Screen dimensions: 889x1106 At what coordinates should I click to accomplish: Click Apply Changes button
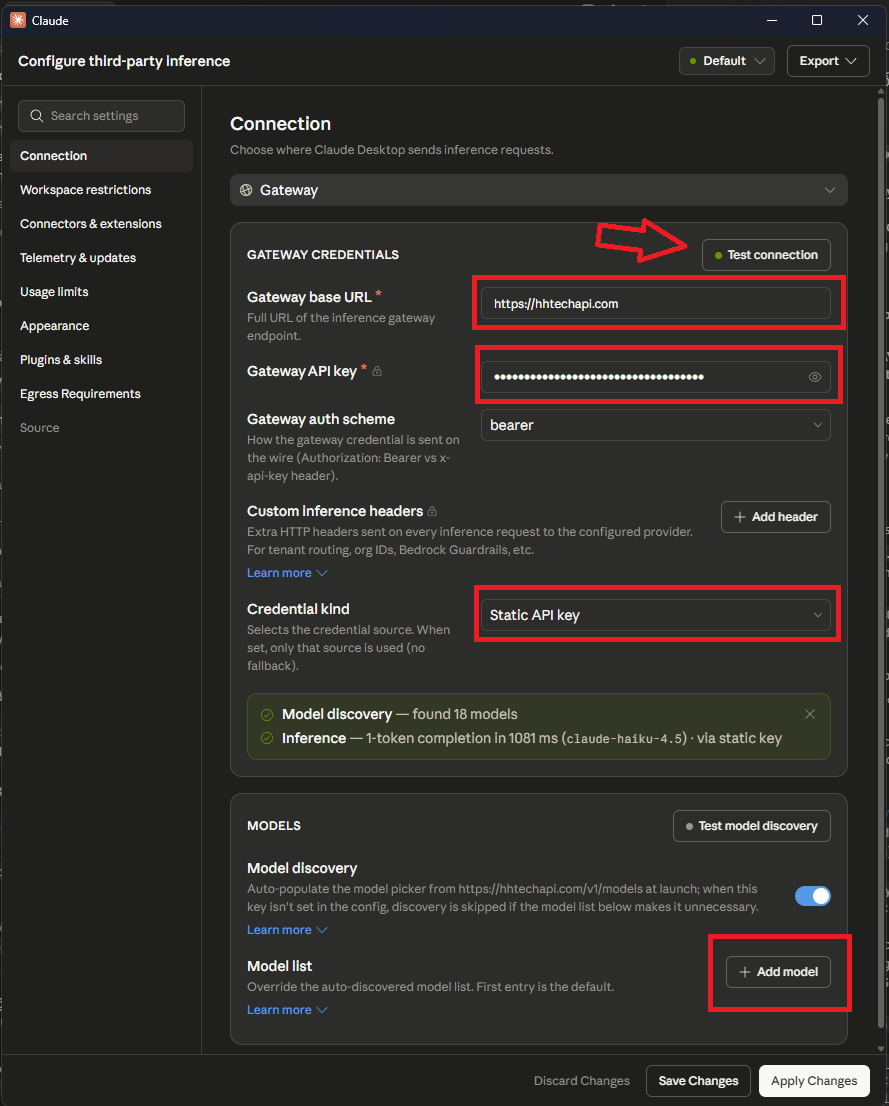(x=814, y=1081)
